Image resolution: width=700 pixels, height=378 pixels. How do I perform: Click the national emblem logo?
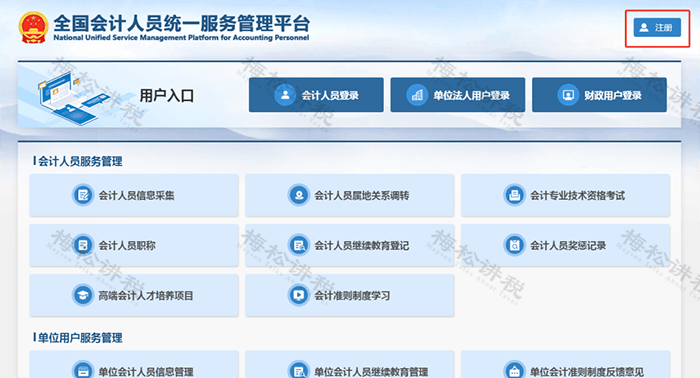(33, 28)
